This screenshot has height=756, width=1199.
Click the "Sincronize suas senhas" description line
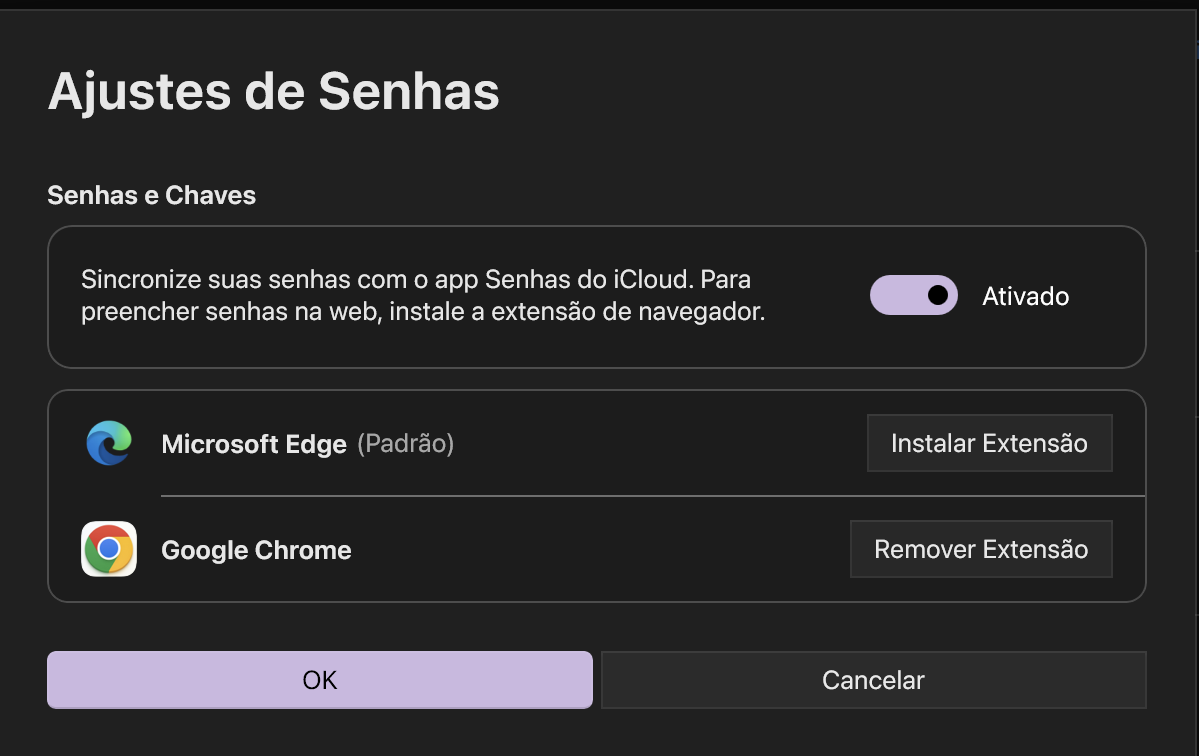tap(300, 277)
